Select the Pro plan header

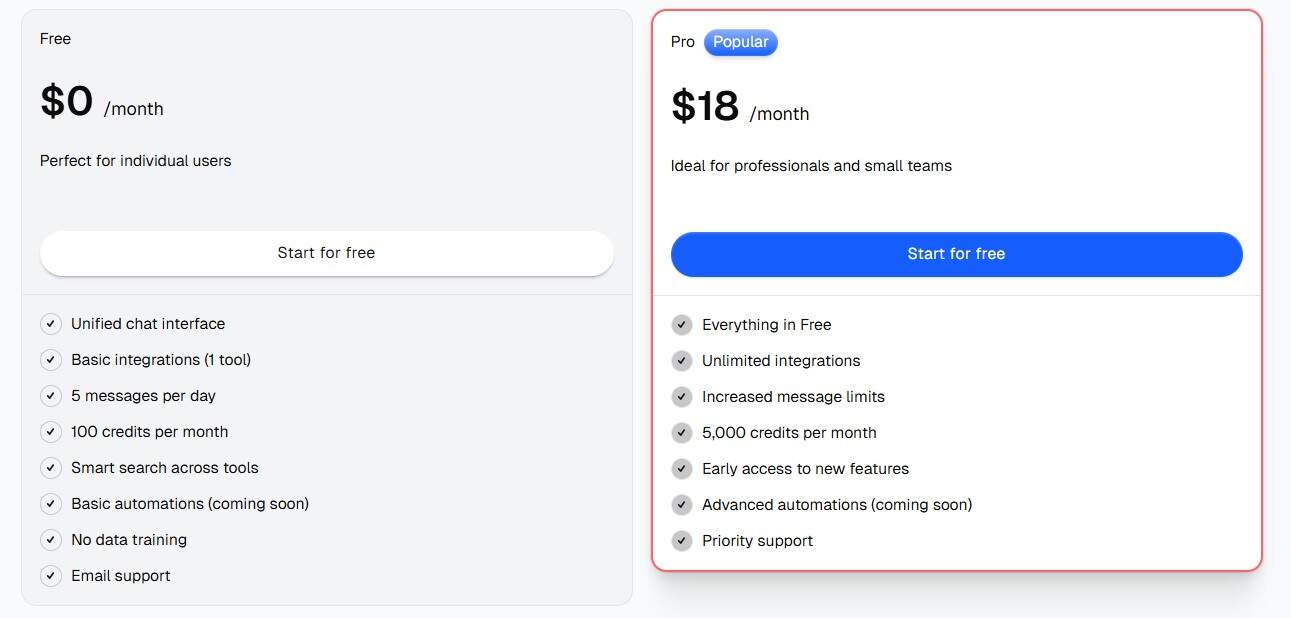(682, 41)
